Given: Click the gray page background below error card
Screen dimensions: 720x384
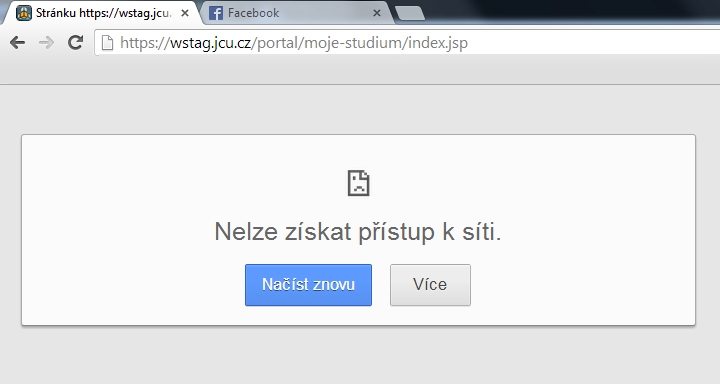Looking at the screenshot, I should click(x=360, y=356).
